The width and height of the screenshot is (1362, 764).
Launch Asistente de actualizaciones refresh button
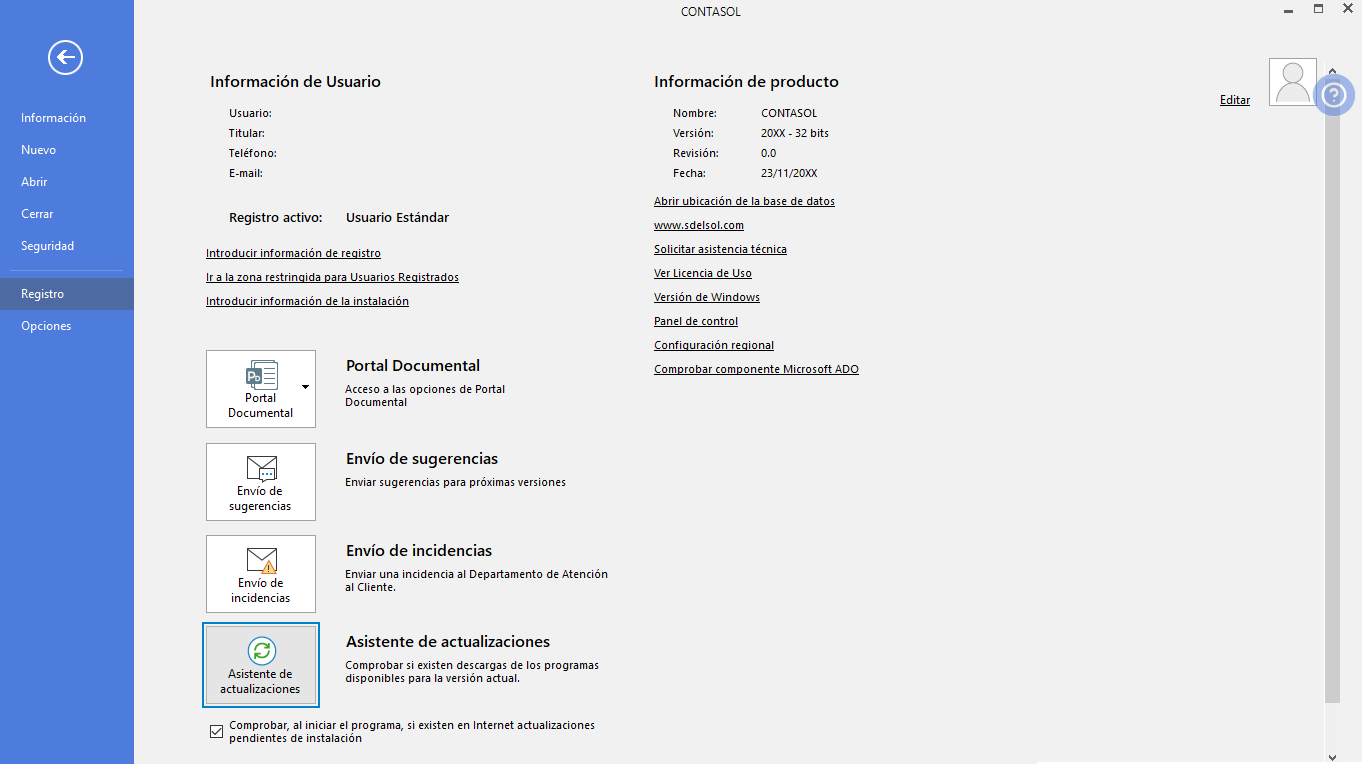pos(261,665)
